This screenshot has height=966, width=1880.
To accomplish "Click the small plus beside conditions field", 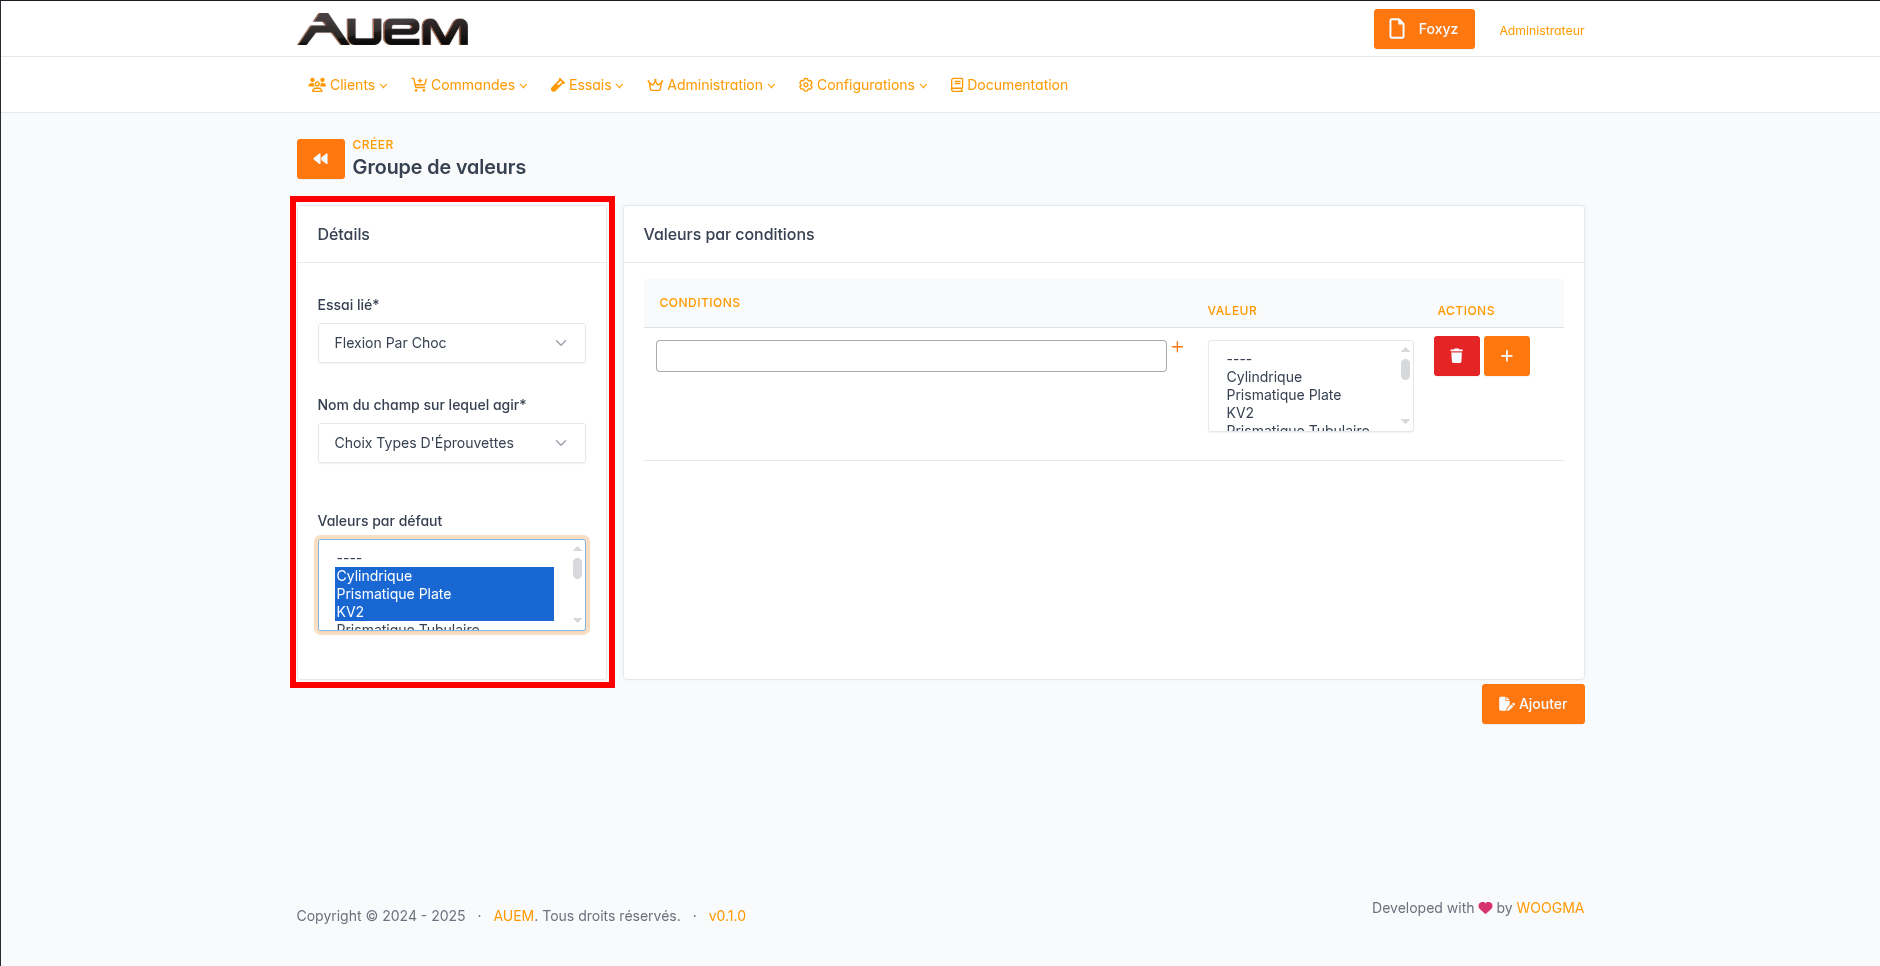I will point(1178,347).
